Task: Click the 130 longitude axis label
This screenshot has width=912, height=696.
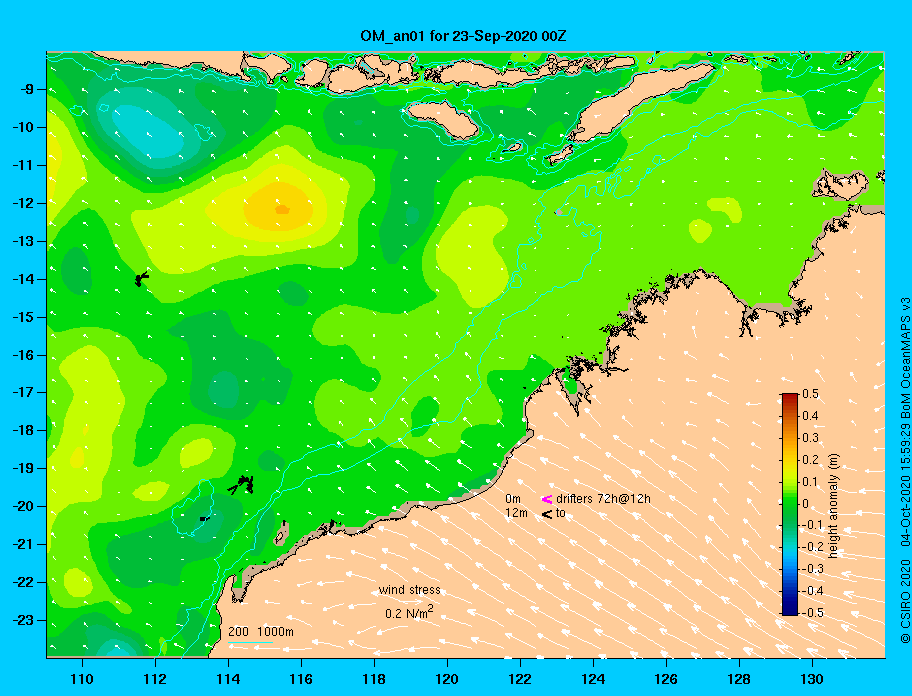Action: [x=812, y=679]
